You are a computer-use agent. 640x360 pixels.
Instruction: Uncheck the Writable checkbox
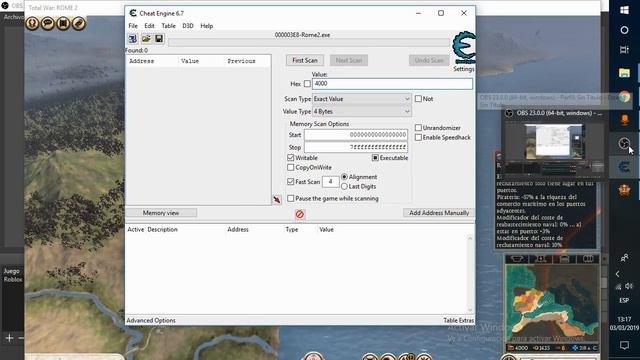coord(291,158)
